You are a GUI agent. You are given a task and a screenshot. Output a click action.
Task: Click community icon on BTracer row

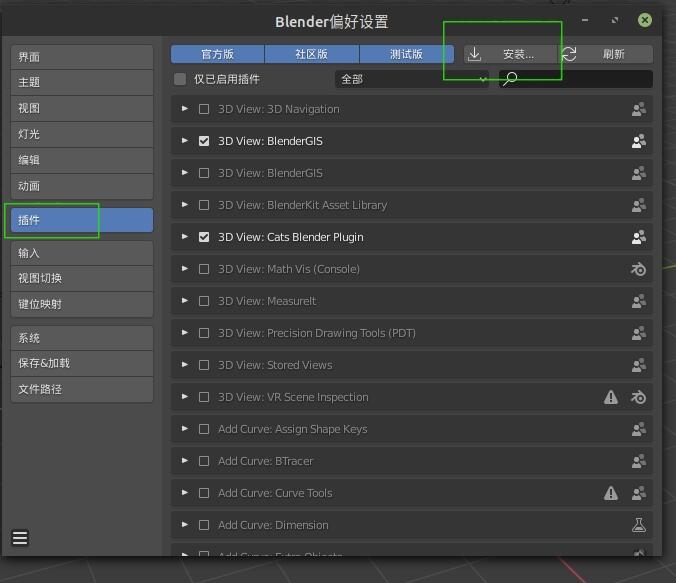638,461
